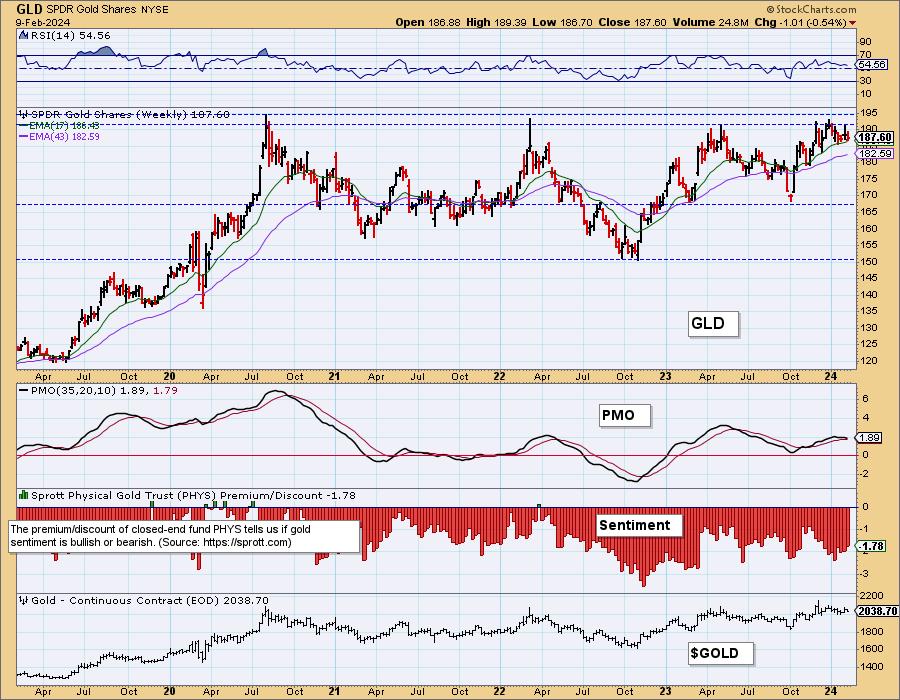Click the SPDR Gold Shares NYSE title
This screenshot has height=700, width=900.
107,9
